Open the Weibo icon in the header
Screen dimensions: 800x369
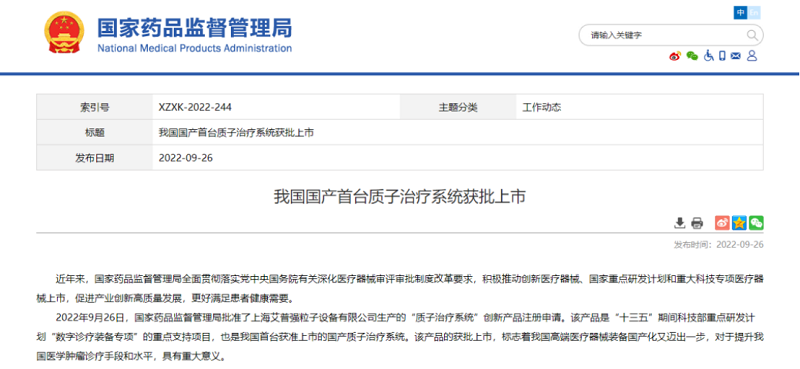click(x=675, y=56)
